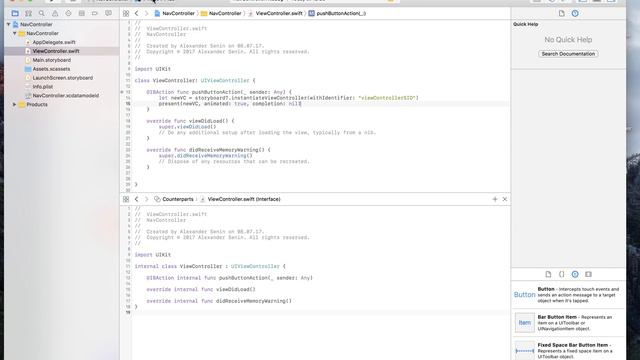This screenshot has width=640, height=360.
Task: Click 'No Quick Help' text
Action: [x=568, y=40]
